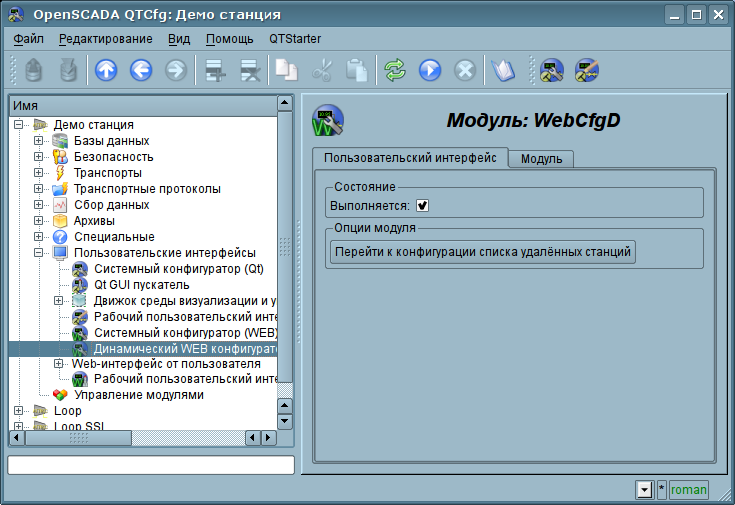The width and height of the screenshot is (735, 505).
Task: Click the Архивы box icon
Action: point(60,220)
